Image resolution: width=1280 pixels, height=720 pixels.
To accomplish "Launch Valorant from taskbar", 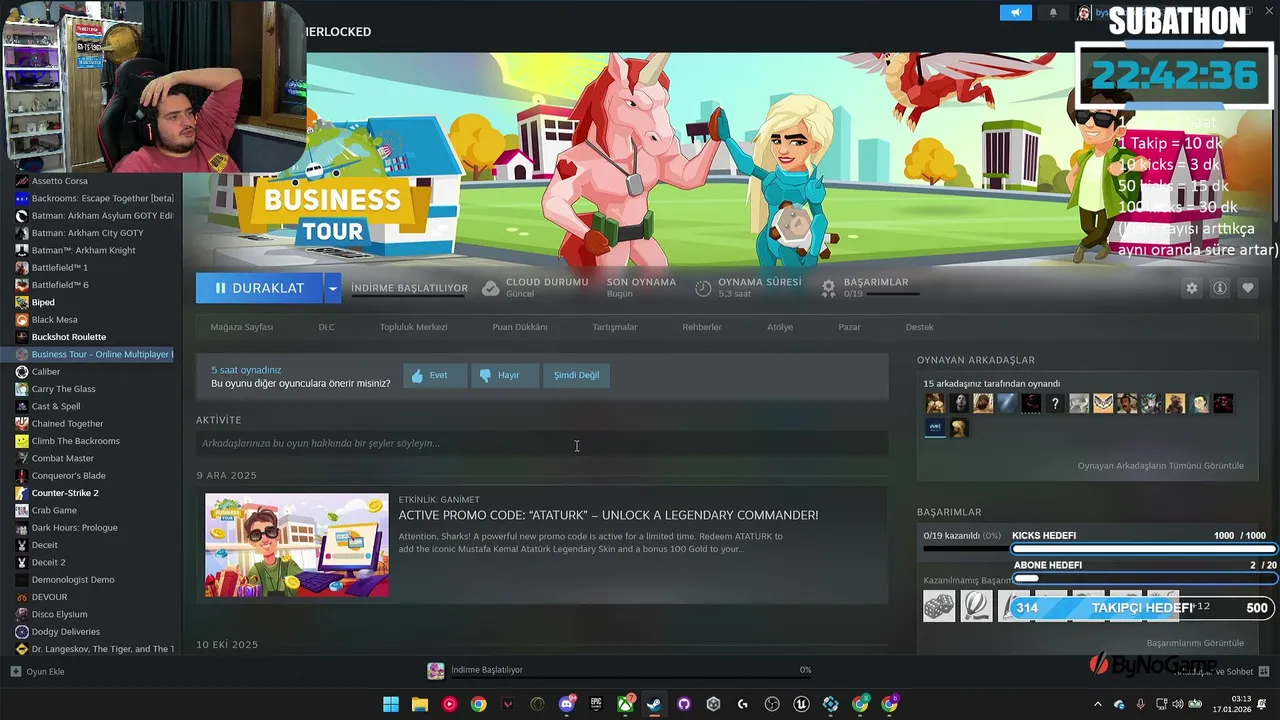I will 508,704.
